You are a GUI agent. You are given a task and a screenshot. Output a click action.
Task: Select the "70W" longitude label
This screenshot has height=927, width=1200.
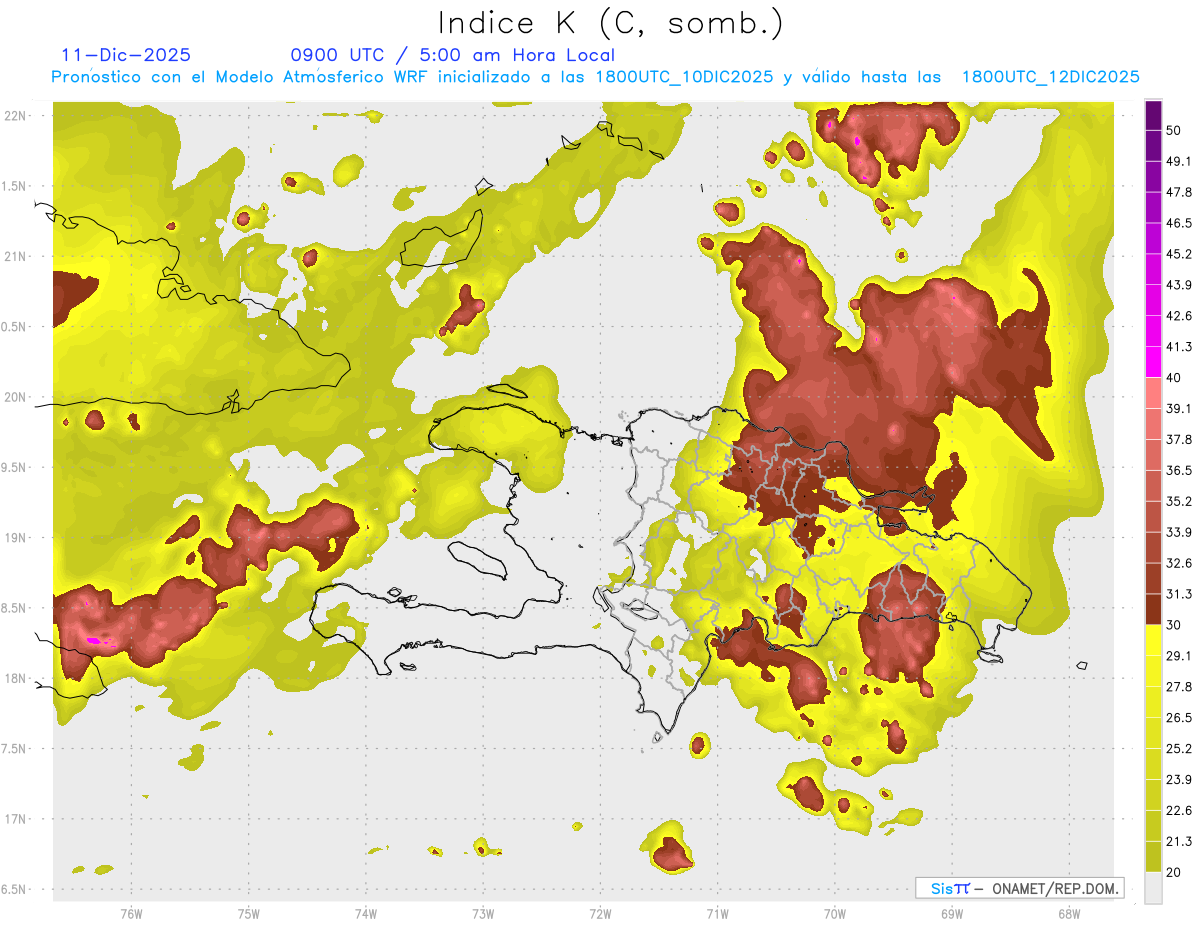pos(834,914)
